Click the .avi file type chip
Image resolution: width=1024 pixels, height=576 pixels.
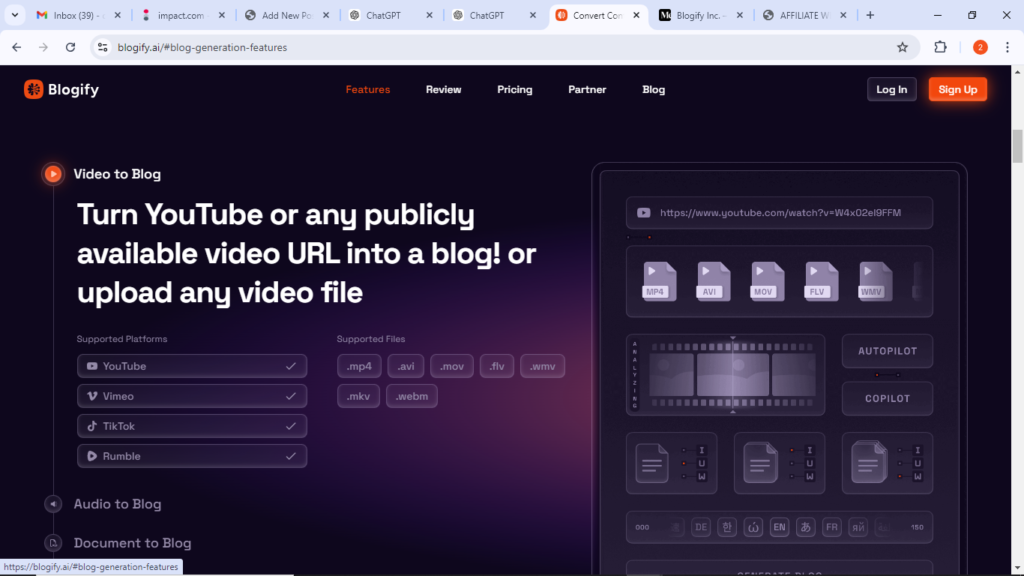pyautogui.click(x=406, y=366)
